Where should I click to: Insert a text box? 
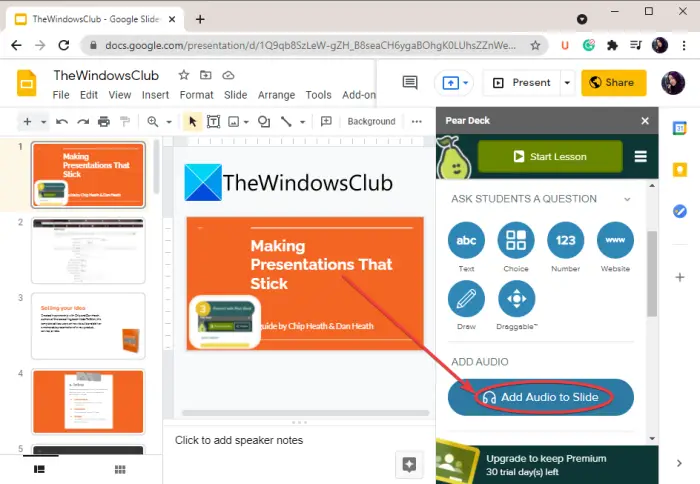pyautogui.click(x=213, y=121)
